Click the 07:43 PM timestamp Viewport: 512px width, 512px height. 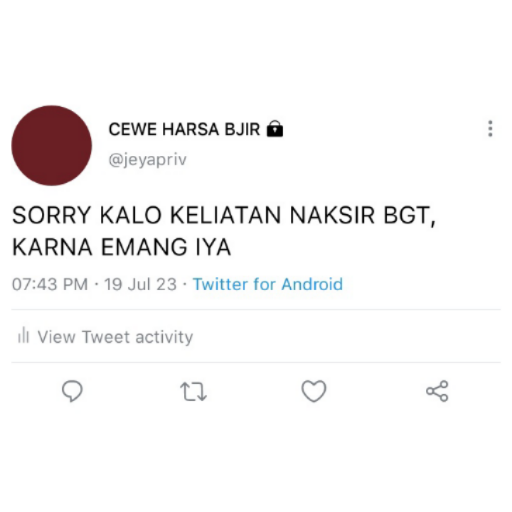(50, 285)
